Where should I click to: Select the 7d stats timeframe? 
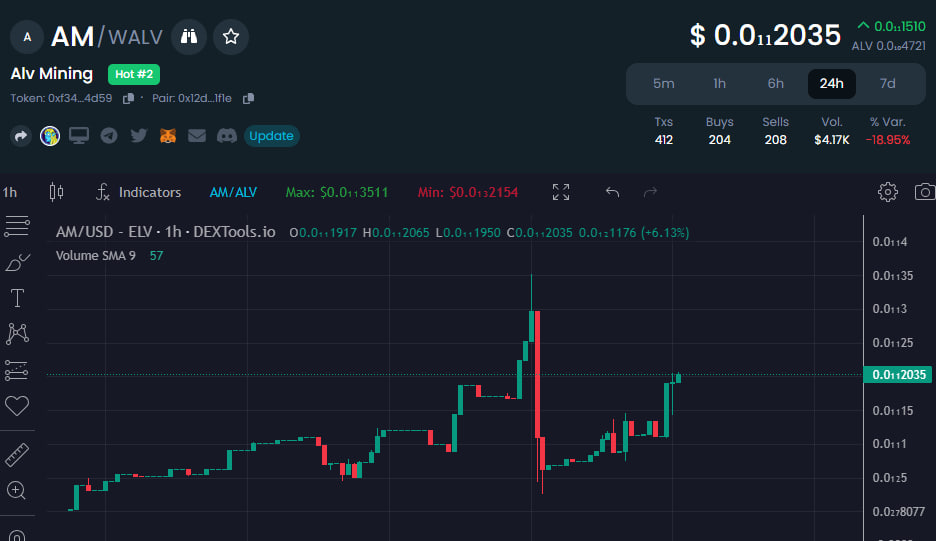tap(888, 84)
